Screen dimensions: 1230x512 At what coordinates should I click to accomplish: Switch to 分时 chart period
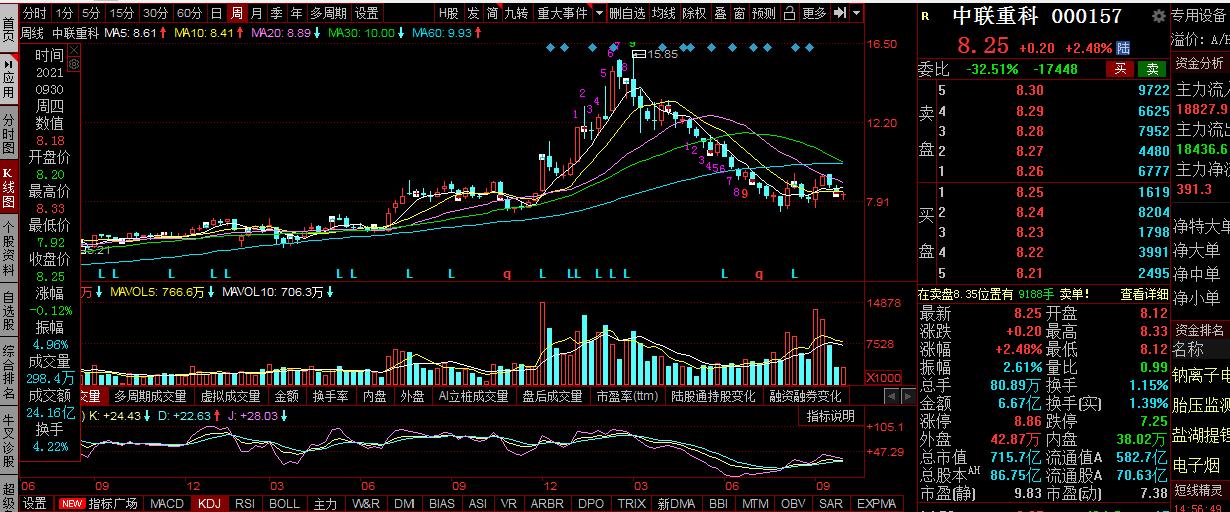(34, 13)
